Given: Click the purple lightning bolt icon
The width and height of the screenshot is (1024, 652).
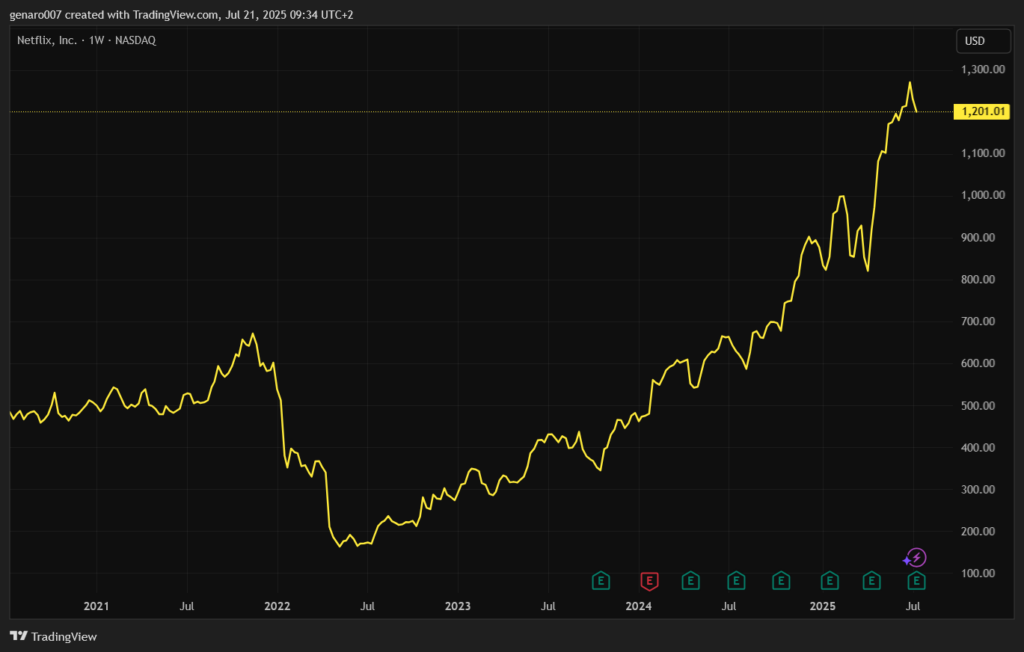Looking at the screenshot, I should tap(916, 558).
